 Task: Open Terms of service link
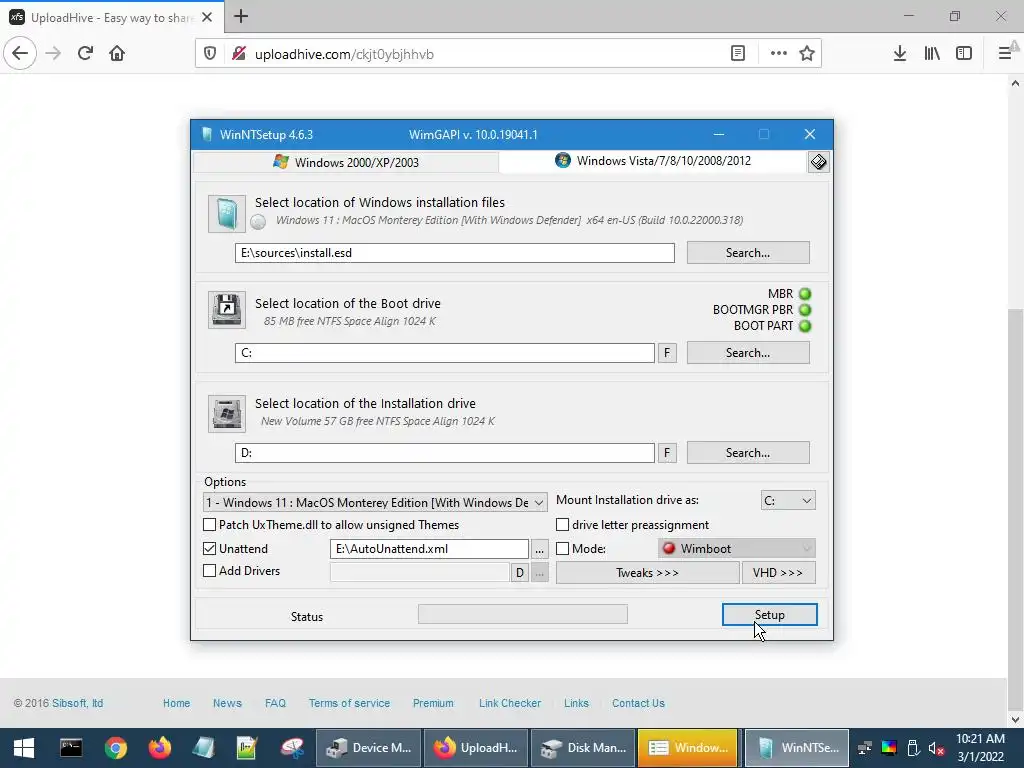coord(349,703)
